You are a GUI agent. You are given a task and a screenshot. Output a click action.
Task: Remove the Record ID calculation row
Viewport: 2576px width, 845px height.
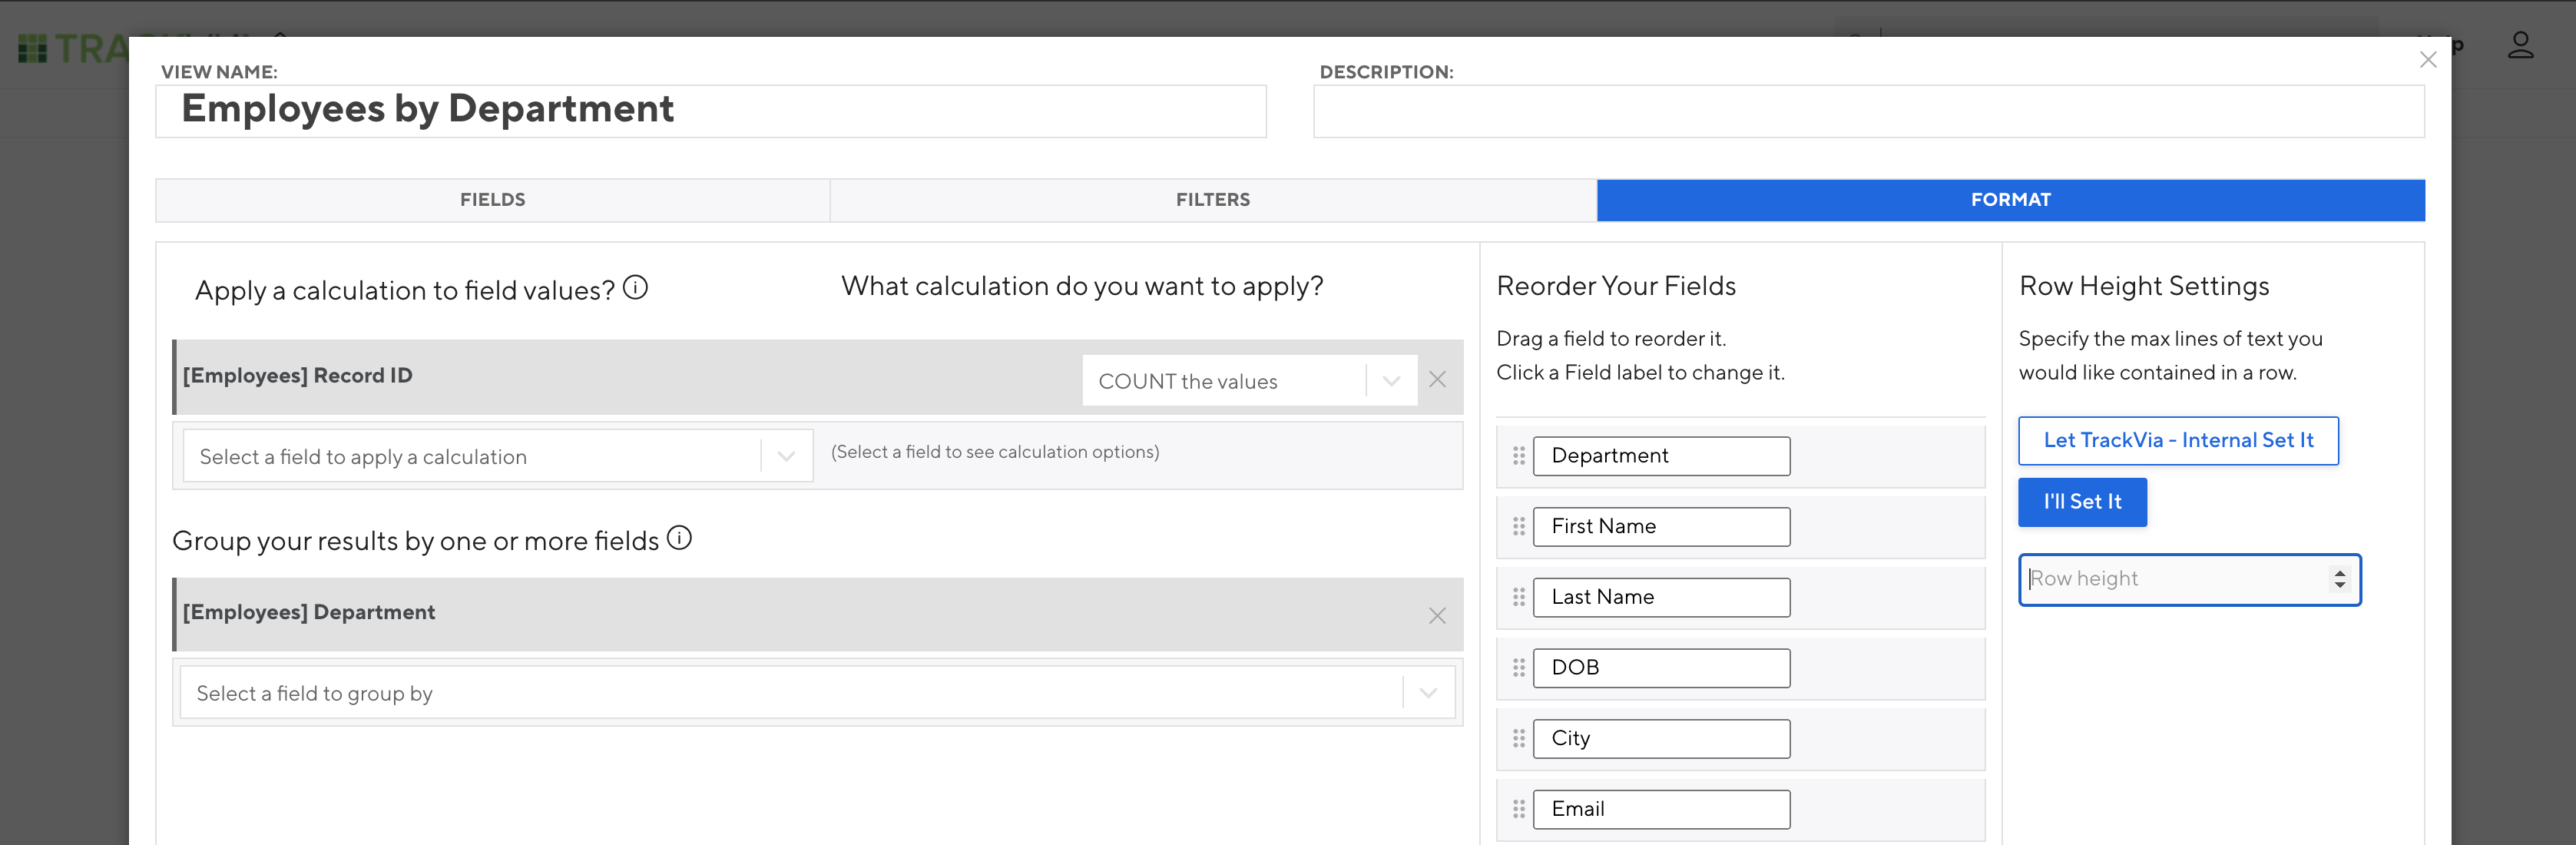tap(1437, 379)
